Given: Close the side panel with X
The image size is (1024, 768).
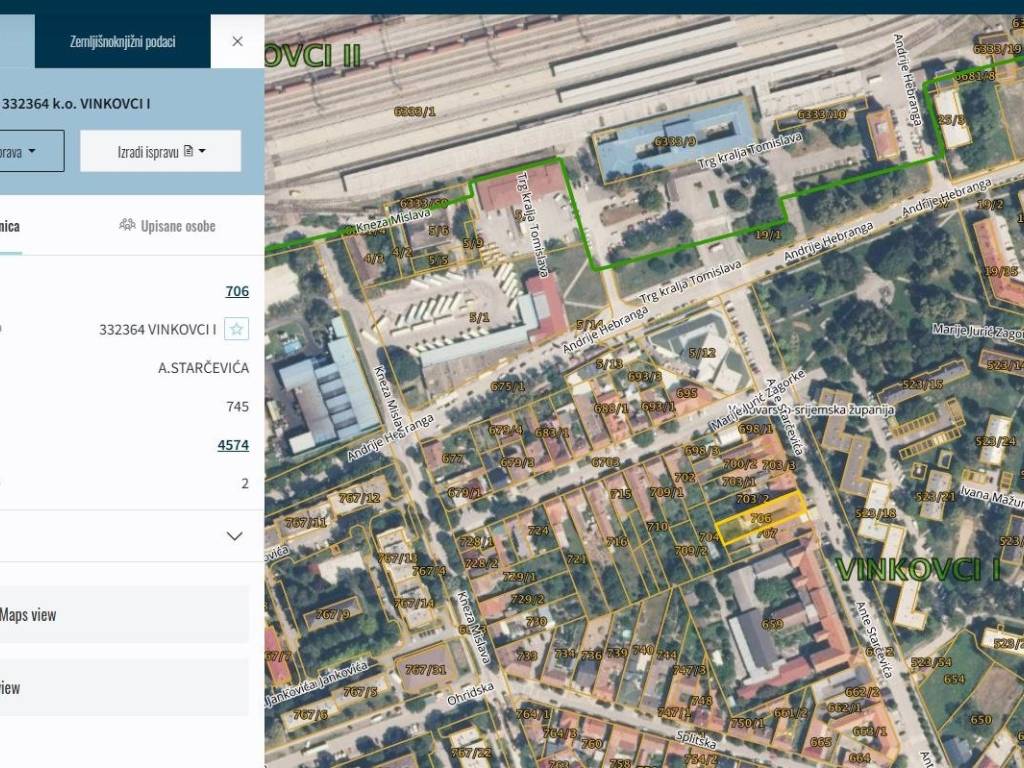Looking at the screenshot, I should point(237,41).
